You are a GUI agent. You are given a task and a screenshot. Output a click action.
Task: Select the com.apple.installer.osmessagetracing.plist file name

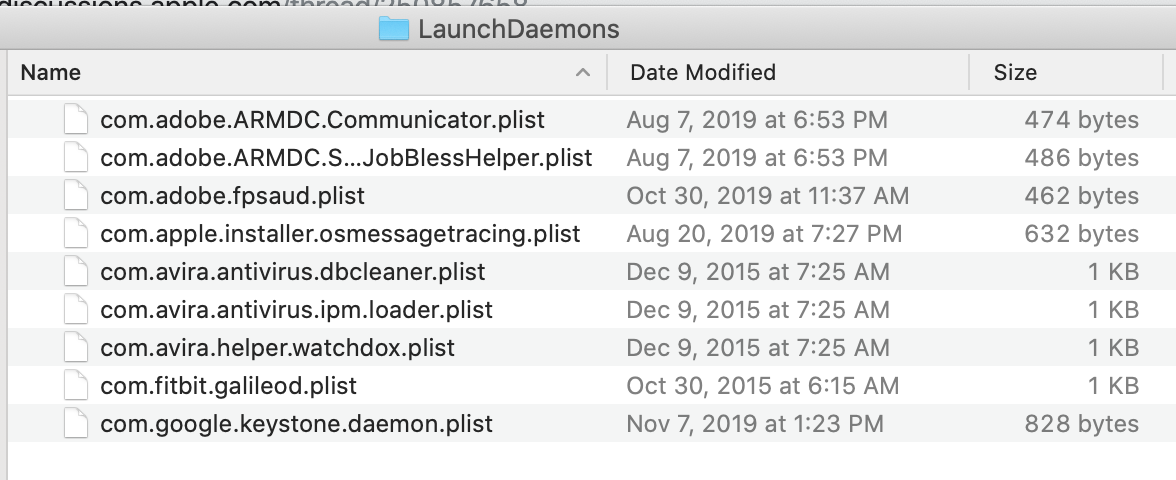(x=340, y=234)
